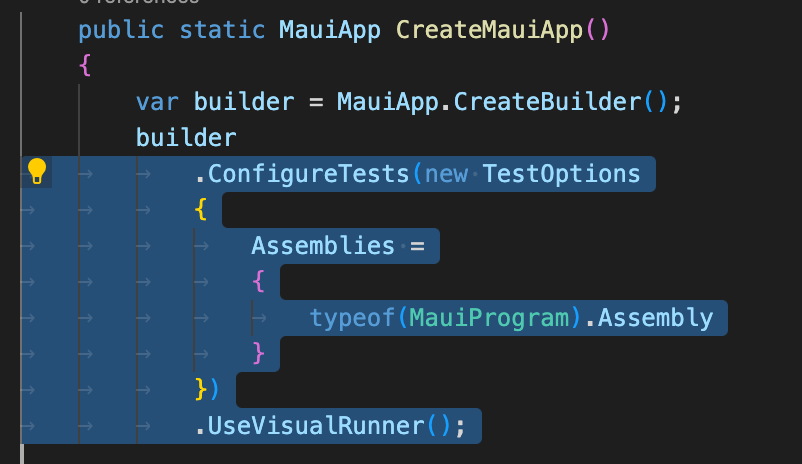Click the .Assembly property after typeof
802x464 pixels.
[x=649, y=318]
